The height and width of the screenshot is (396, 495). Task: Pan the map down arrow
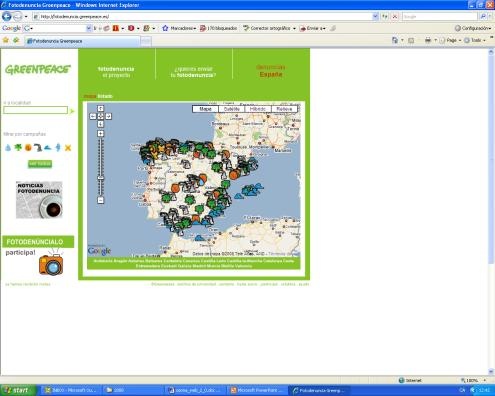point(101,124)
